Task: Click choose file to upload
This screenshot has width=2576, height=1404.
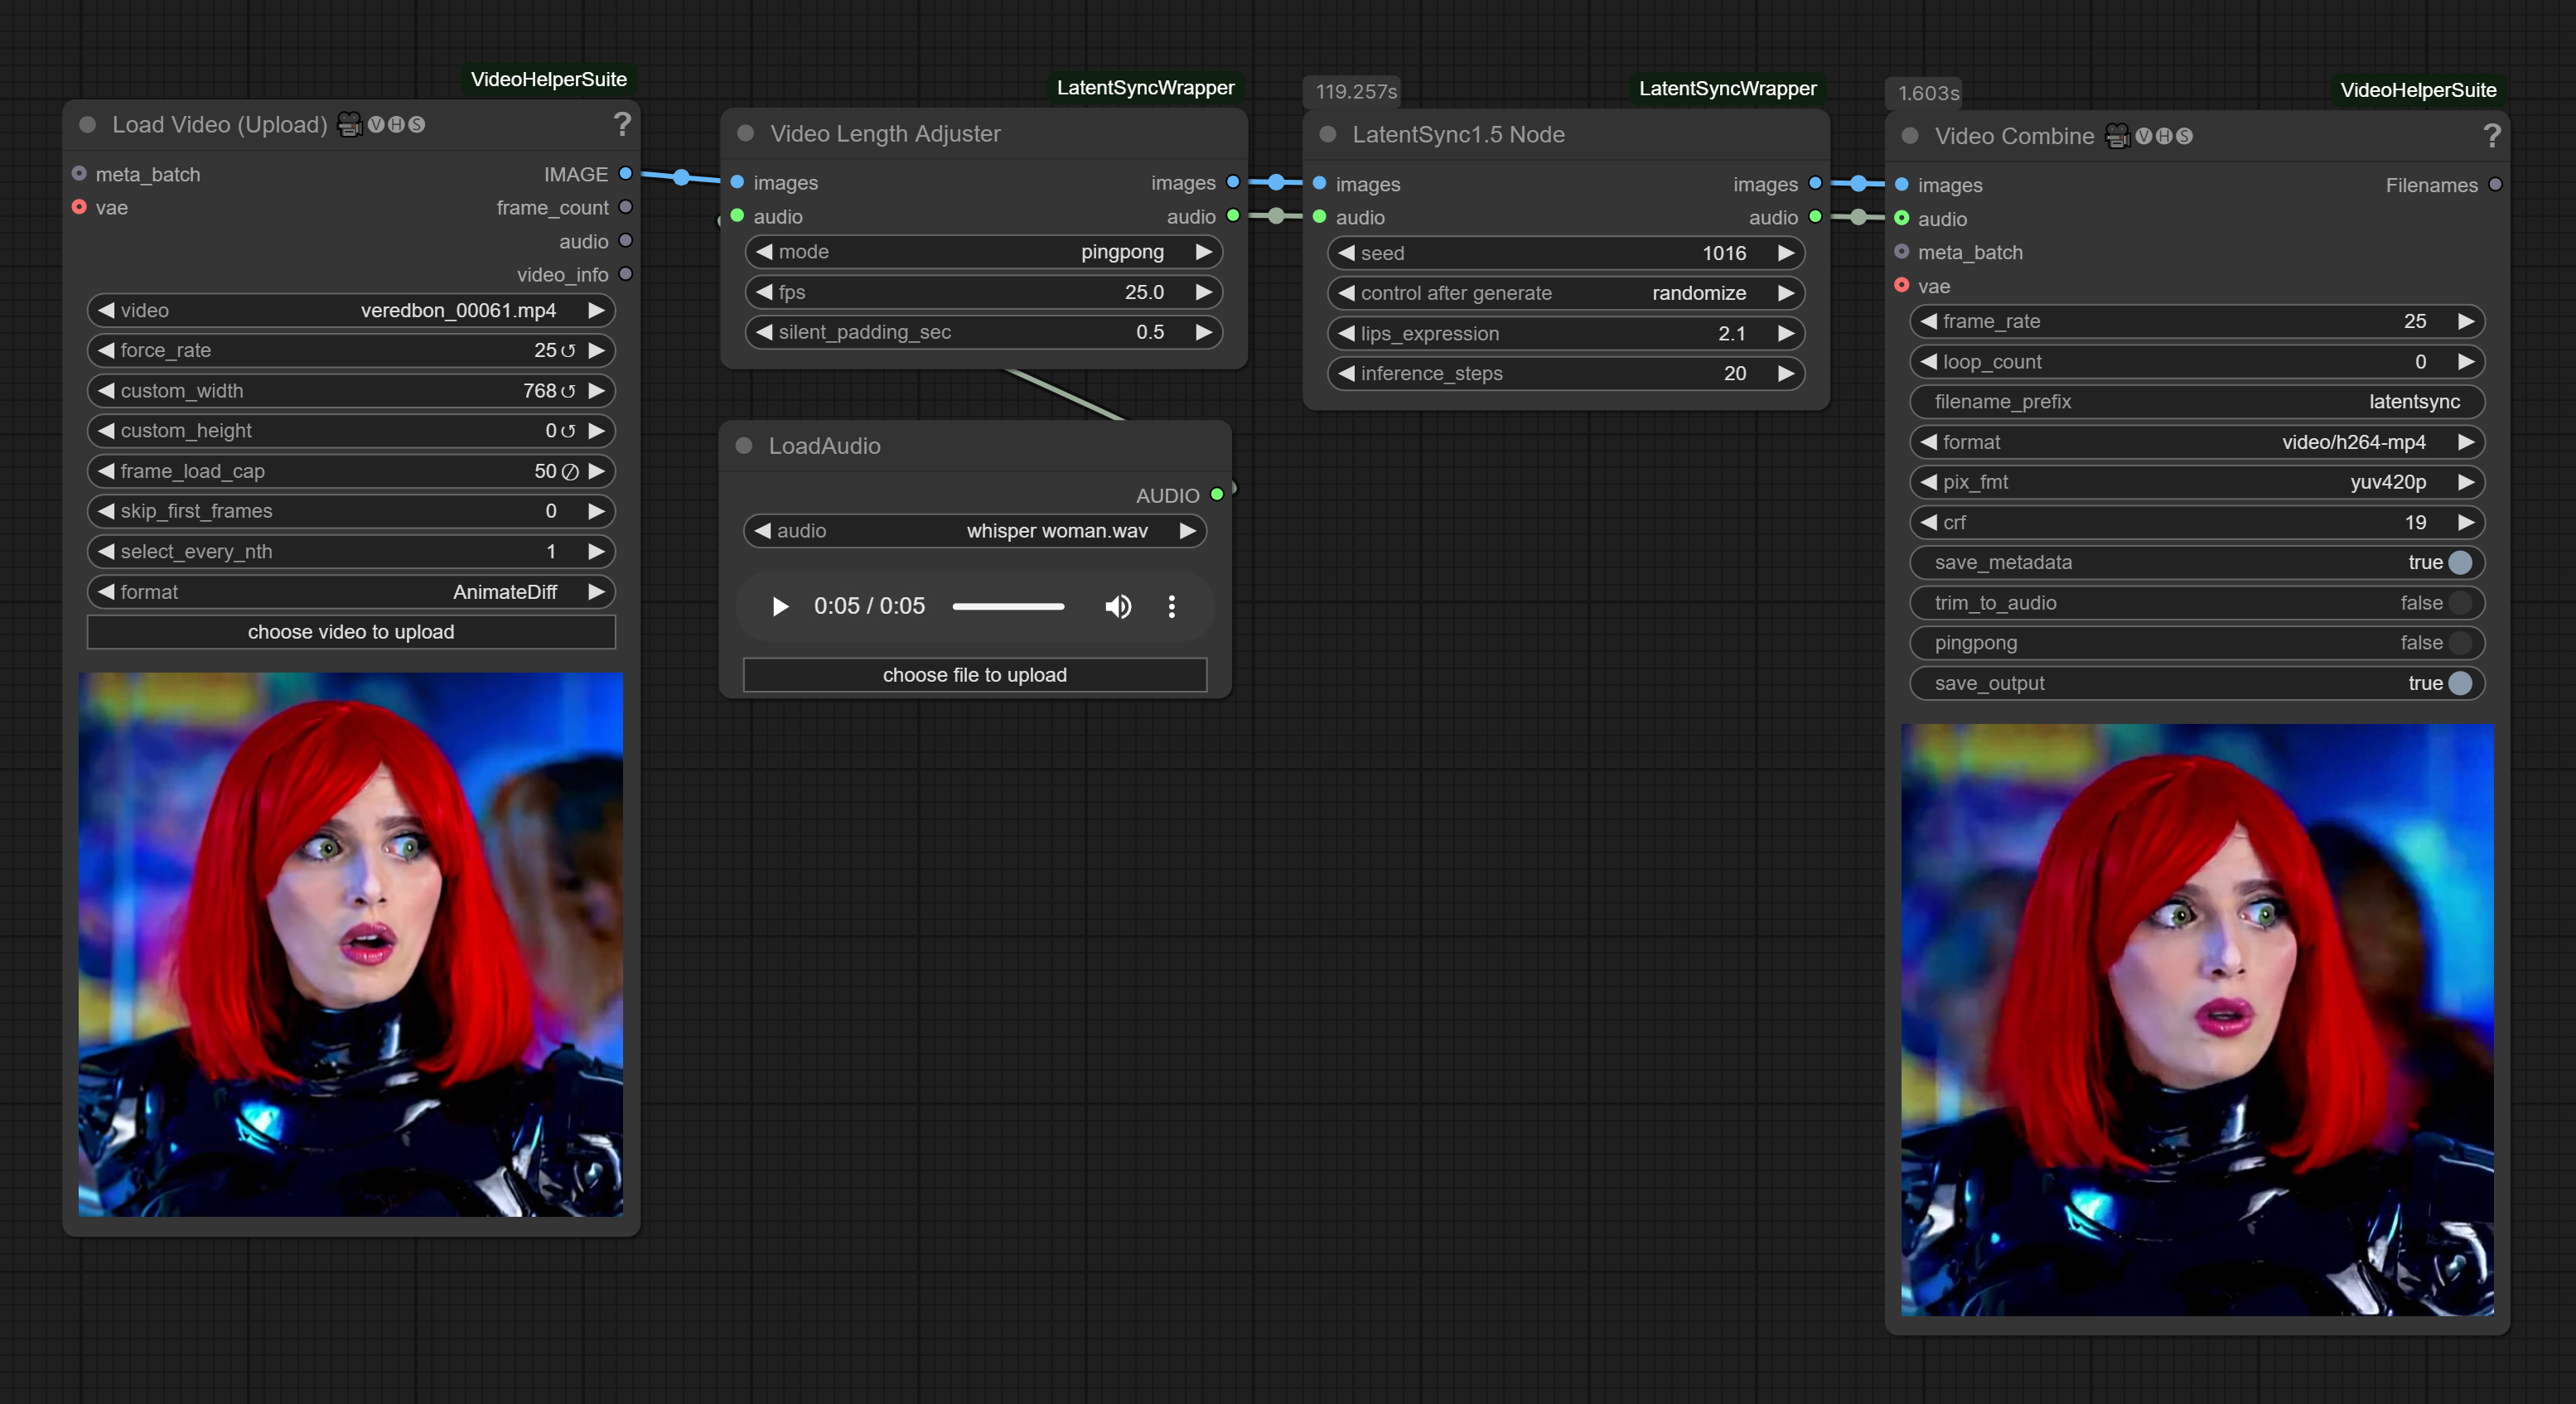Action: point(974,675)
